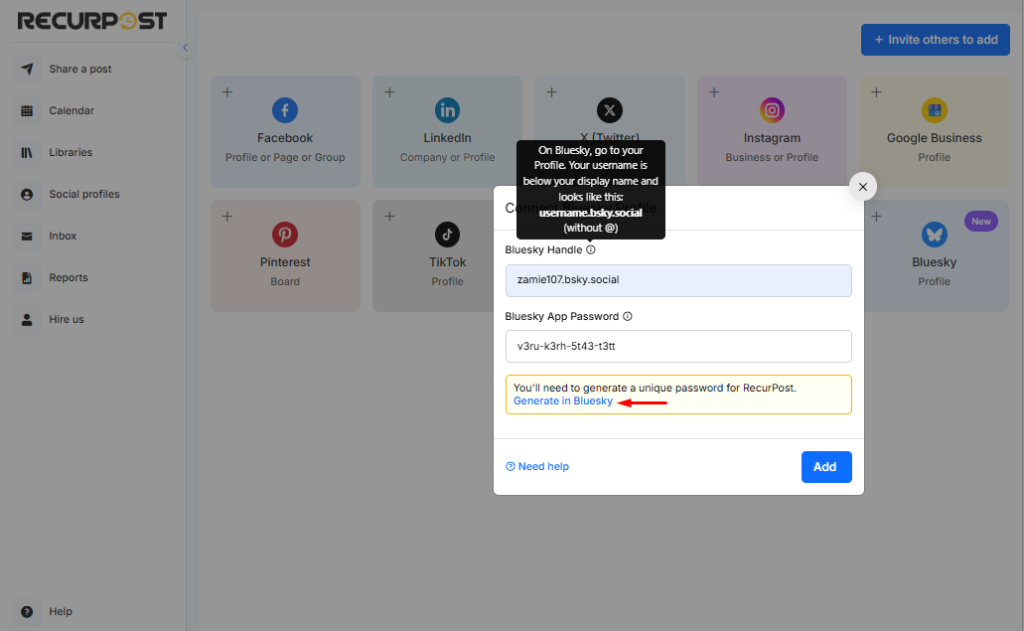Click the Share a post paper plane icon
The image size is (1024, 631).
27,69
